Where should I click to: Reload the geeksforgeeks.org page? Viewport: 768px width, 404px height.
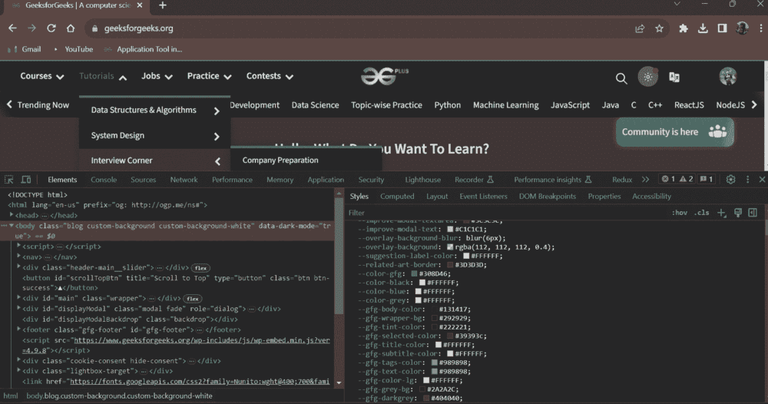tap(51, 28)
